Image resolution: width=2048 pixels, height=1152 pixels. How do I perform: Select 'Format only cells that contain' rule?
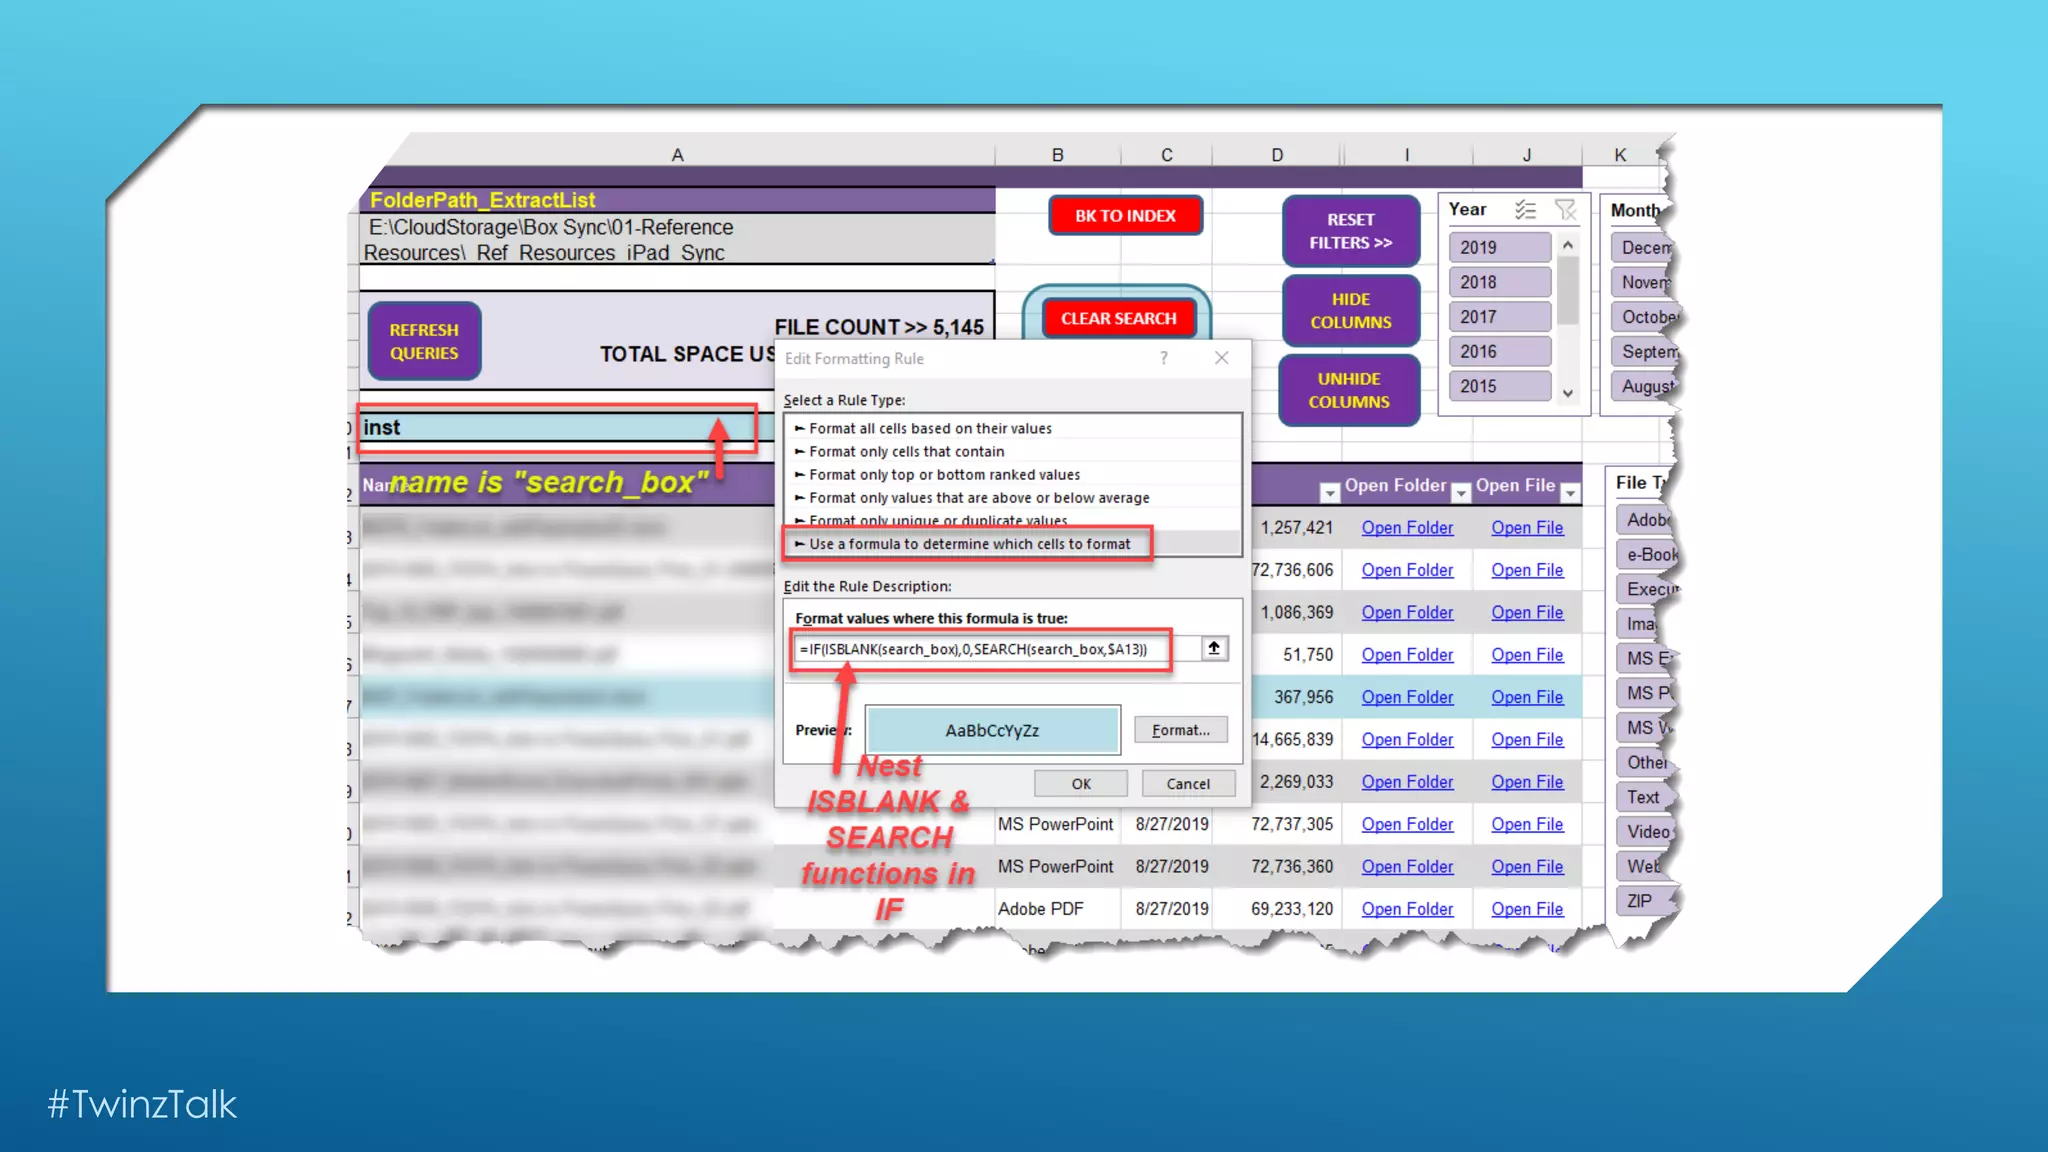tap(906, 451)
